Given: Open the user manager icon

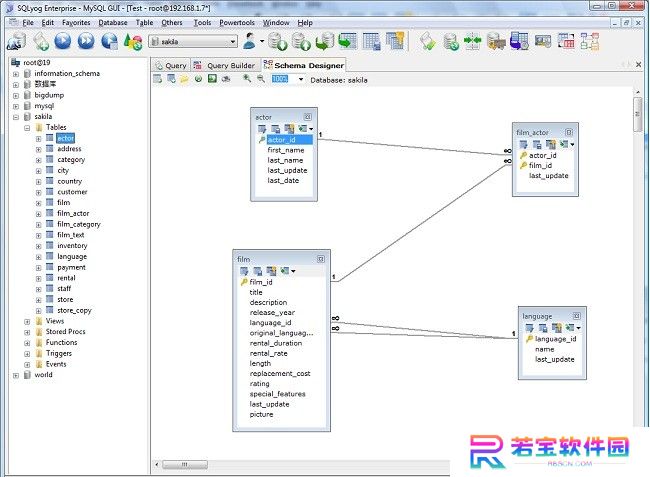Looking at the screenshot, I should tap(249, 41).
